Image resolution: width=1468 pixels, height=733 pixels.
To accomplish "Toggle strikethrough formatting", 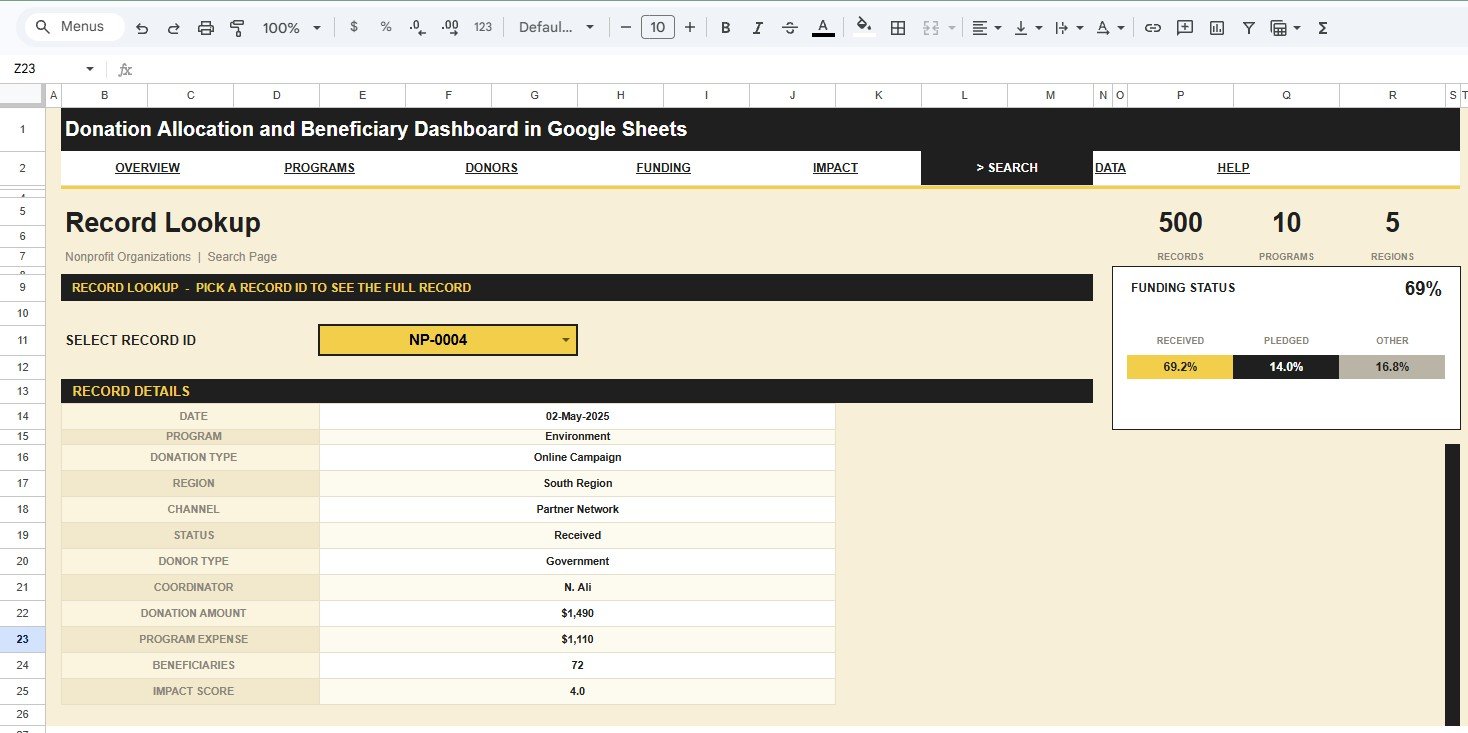I will [789, 28].
